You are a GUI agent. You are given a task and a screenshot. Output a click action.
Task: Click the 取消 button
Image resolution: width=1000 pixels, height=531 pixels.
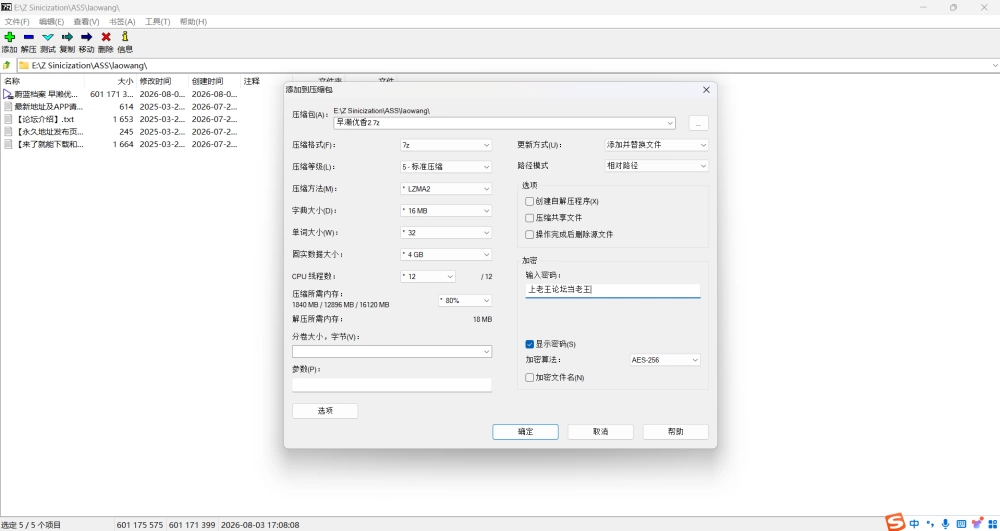click(x=600, y=432)
